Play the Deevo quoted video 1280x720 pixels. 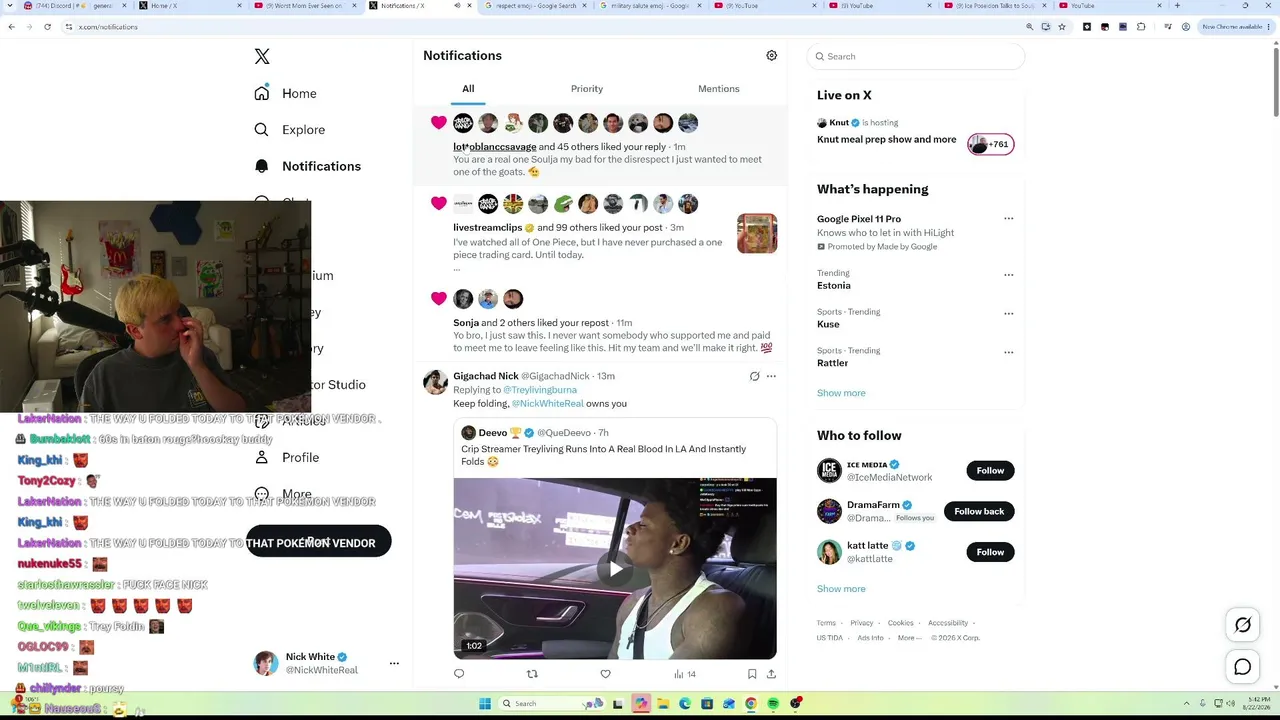(x=615, y=569)
